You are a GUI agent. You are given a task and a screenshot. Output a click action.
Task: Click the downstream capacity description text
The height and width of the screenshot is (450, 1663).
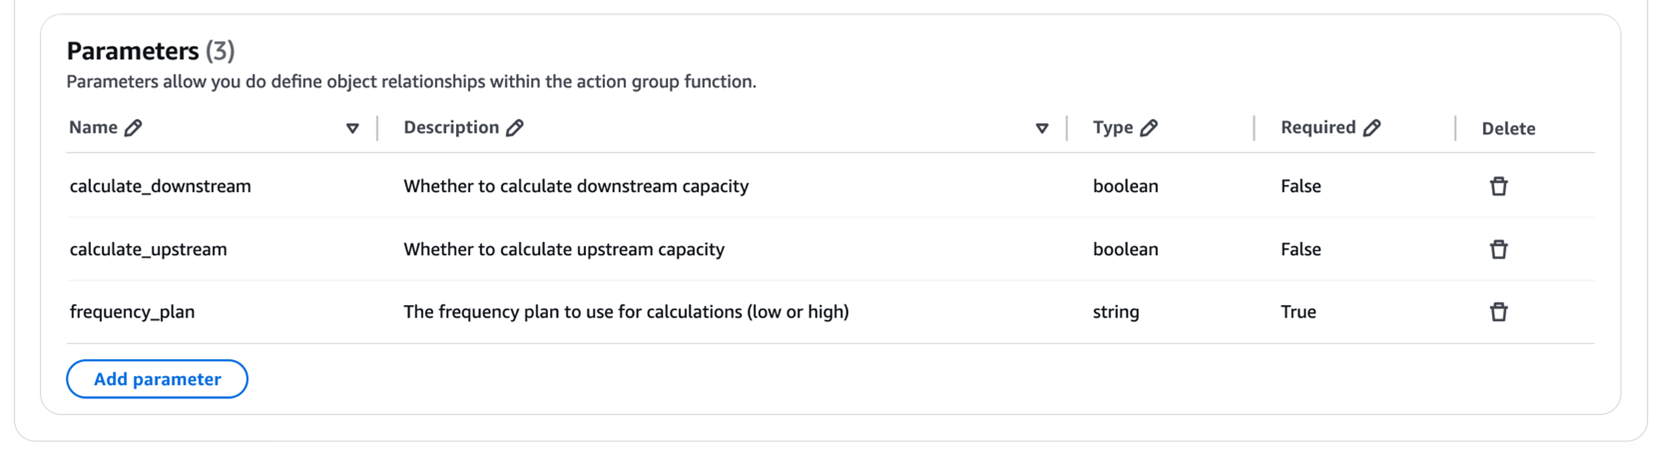576,186
